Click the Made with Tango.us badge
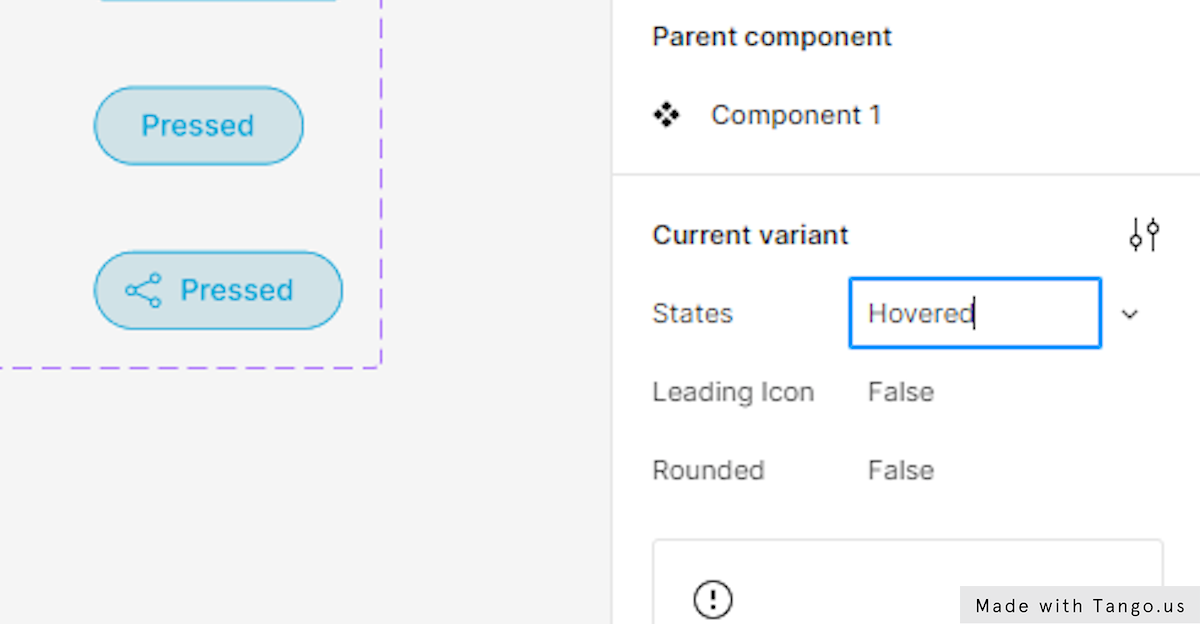Image resolution: width=1200 pixels, height=624 pixels. [1079, 605]
